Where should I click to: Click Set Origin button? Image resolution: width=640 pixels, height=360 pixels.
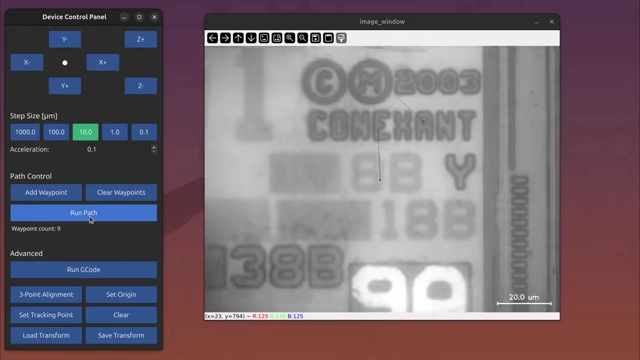pos(121,294)
